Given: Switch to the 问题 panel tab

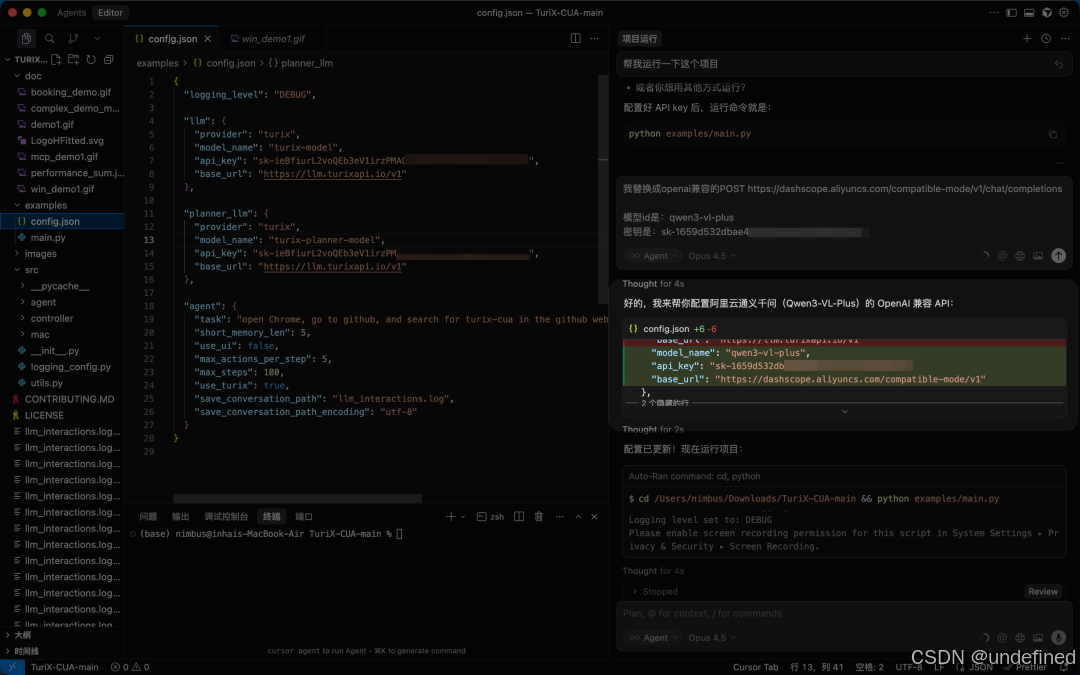Looking at the screenshot, I should (148, 517).
